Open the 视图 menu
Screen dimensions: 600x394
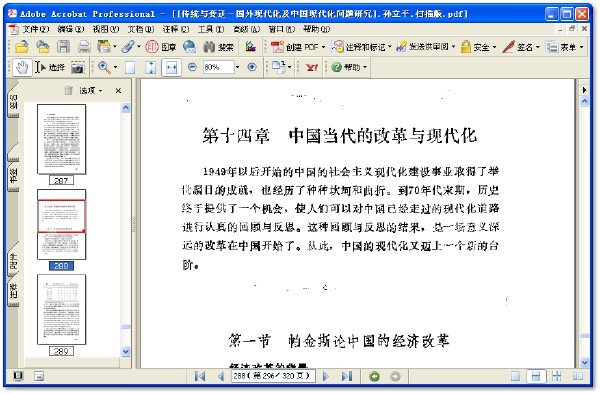106,29
